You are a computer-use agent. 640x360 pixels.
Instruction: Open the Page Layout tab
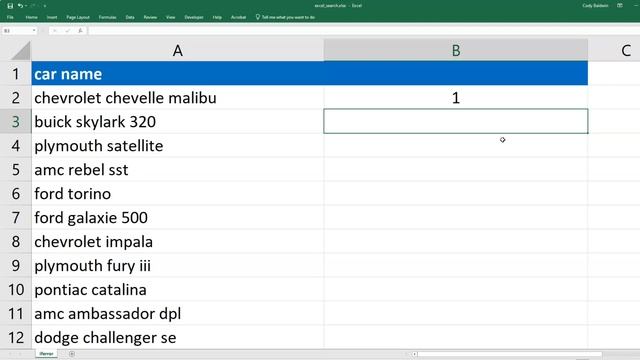click(x=78, y=17)
